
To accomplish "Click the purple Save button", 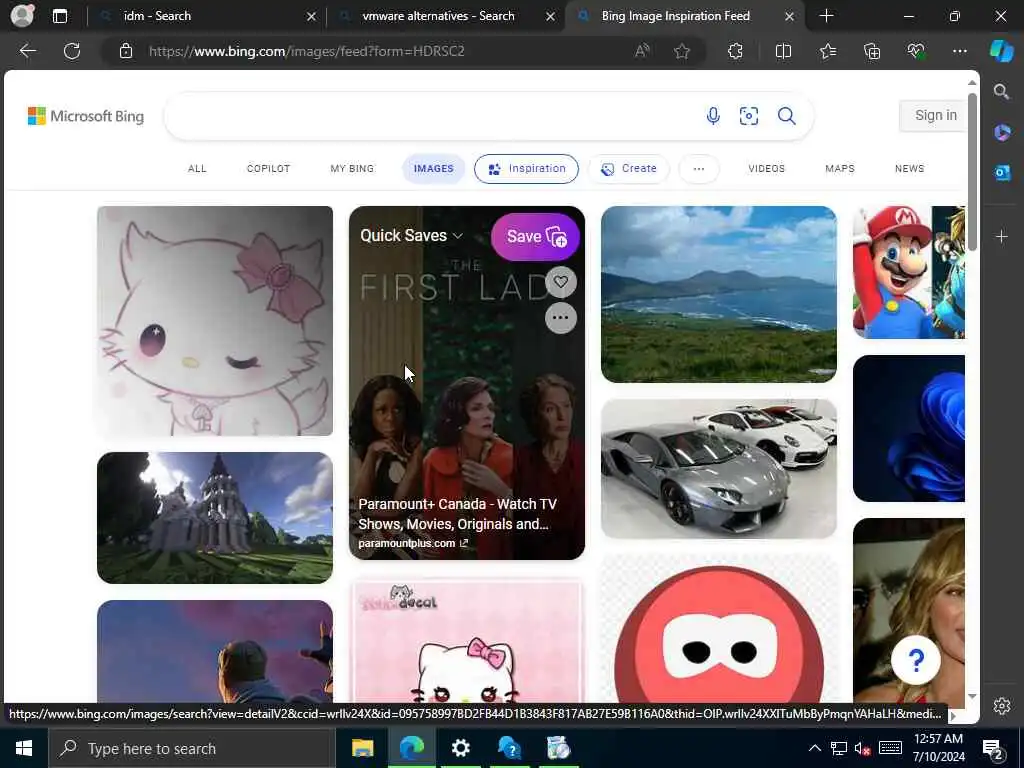I will pos(535,236).
